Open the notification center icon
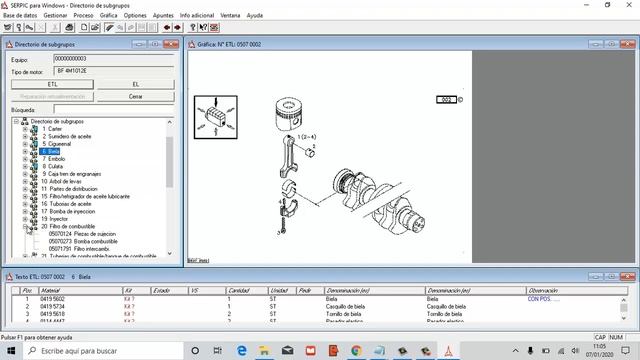The height and width of the screenshot is (360, 640). click(625, 351)
